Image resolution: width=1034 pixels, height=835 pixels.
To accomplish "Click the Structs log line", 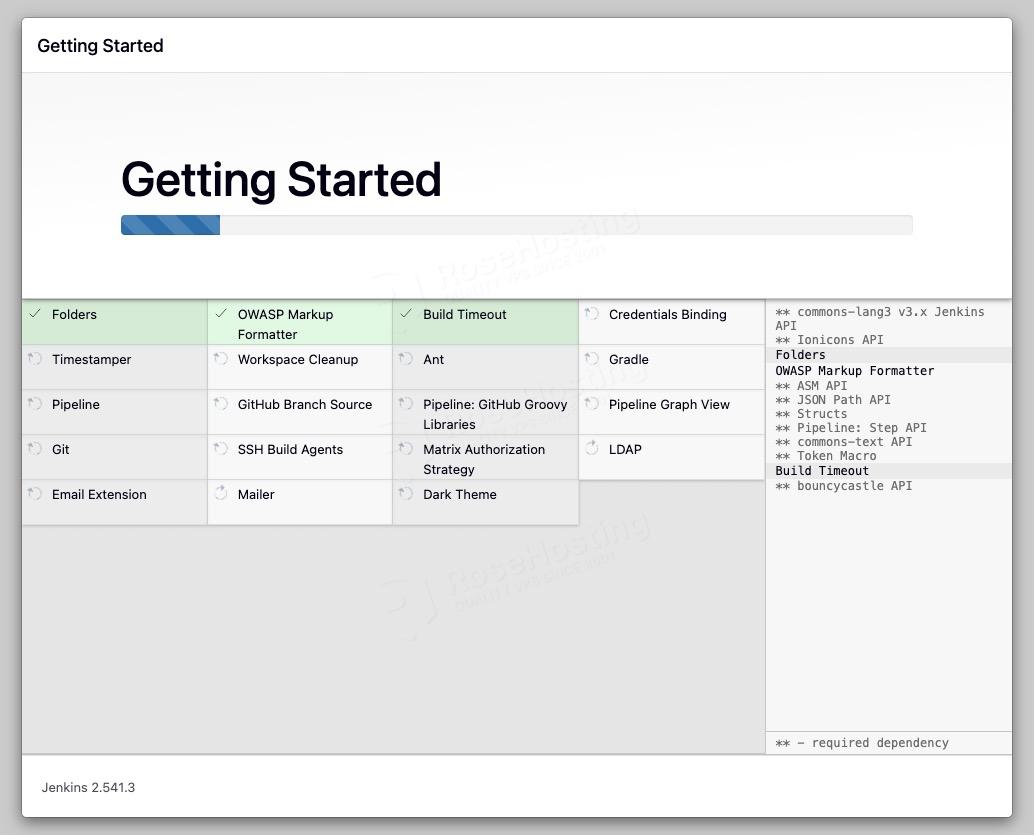I will (x=811, y=414).
